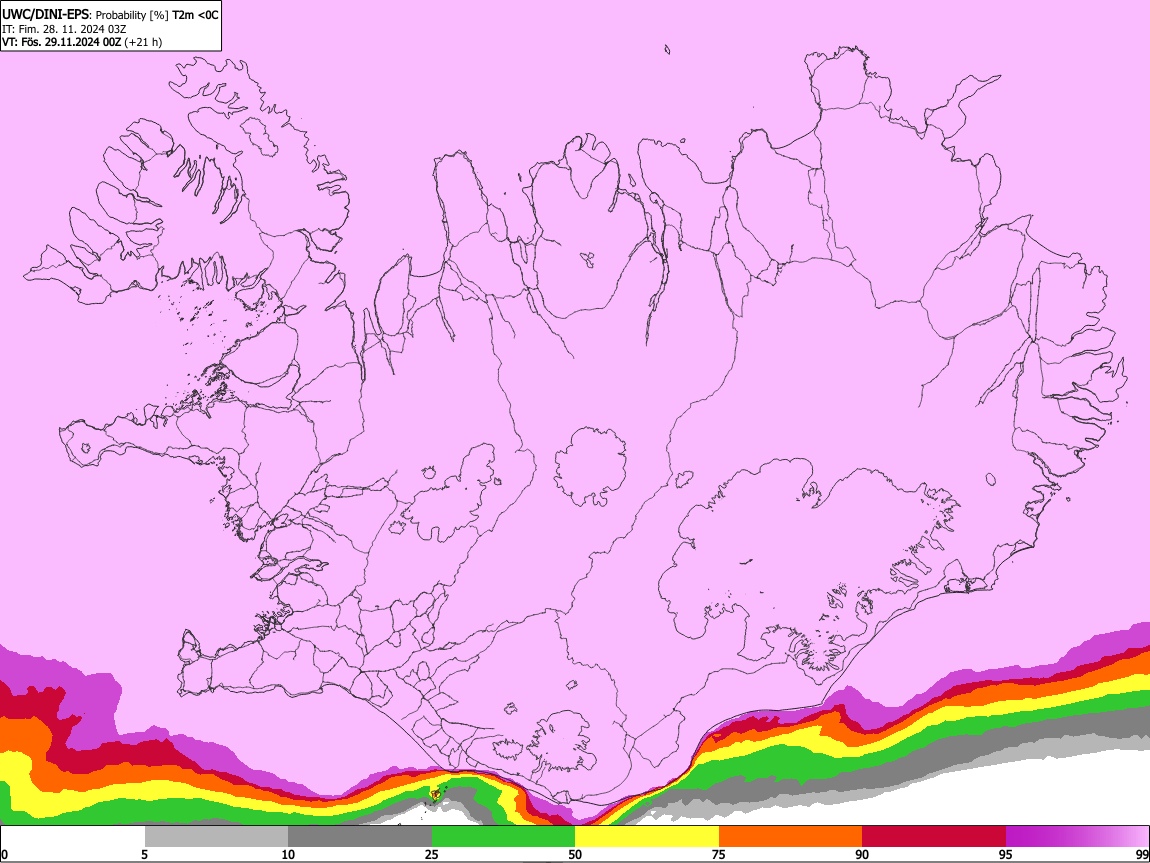Click the light gray 5–10% legend swatch
The image size is (1150, 863).
click(x=216, y=836)
